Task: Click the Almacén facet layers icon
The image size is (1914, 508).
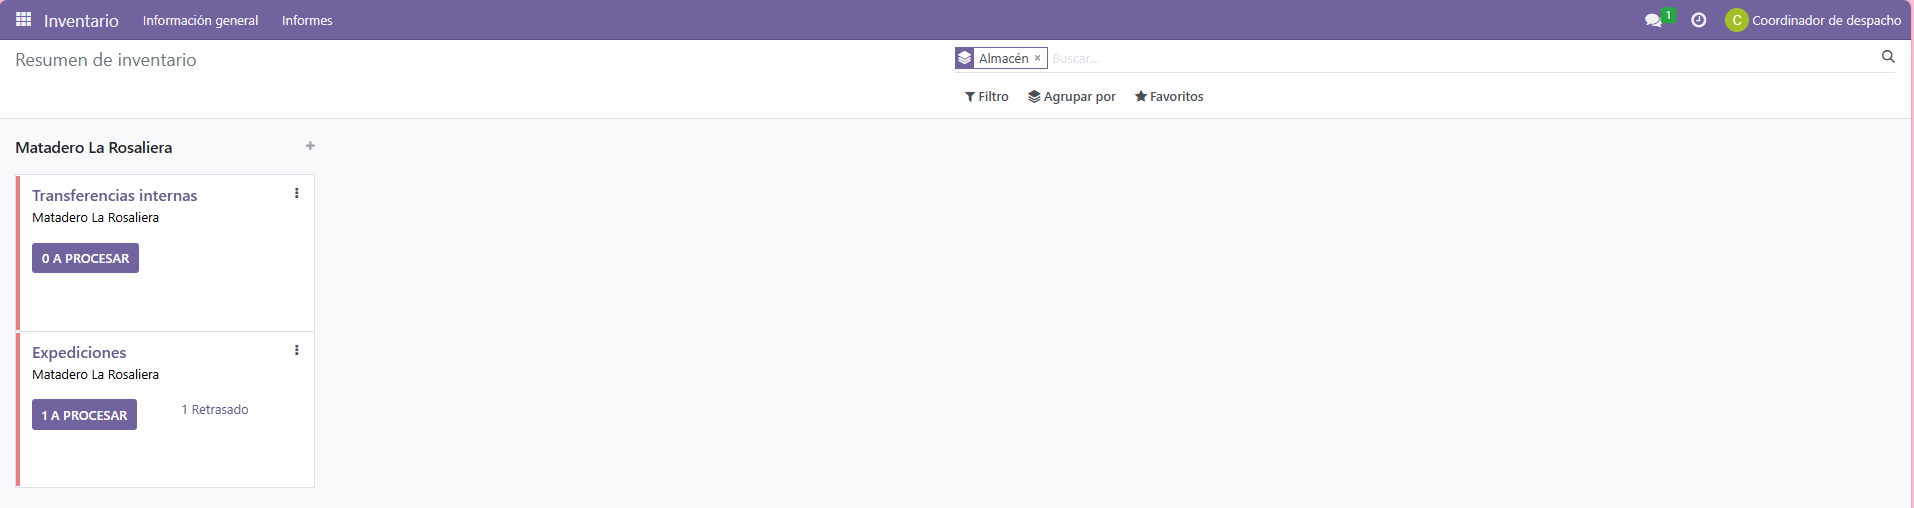Action: tap(964, 58)
